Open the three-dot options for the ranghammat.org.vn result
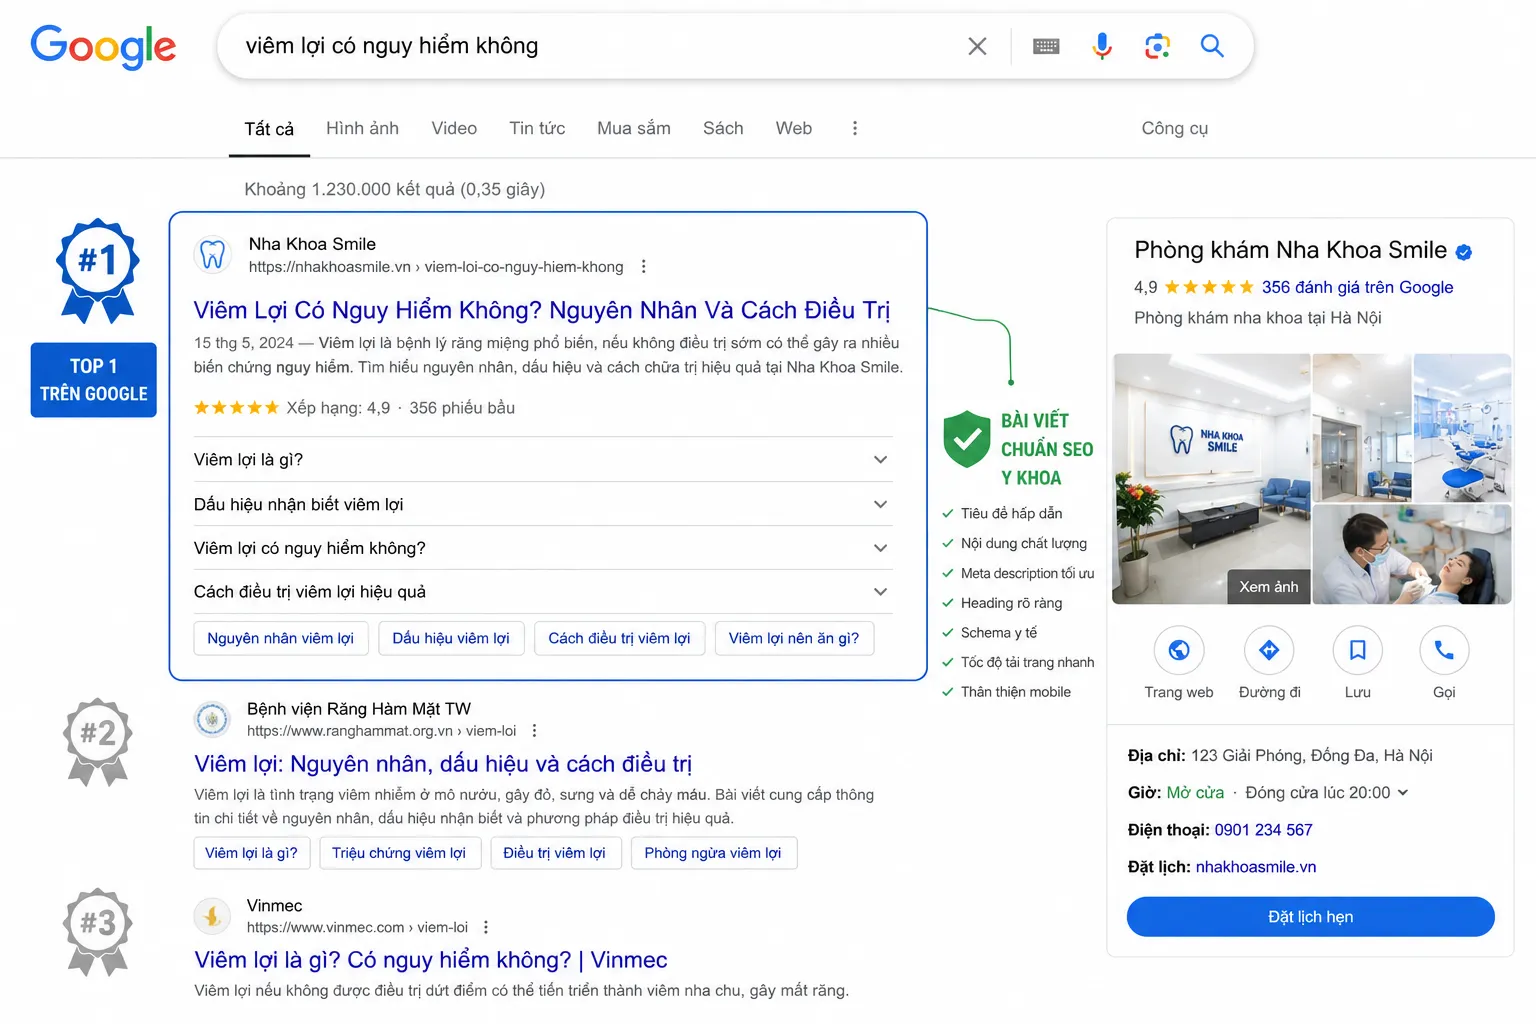Viewport: 1536px width, 1024px height. click(x=535, y=731)
